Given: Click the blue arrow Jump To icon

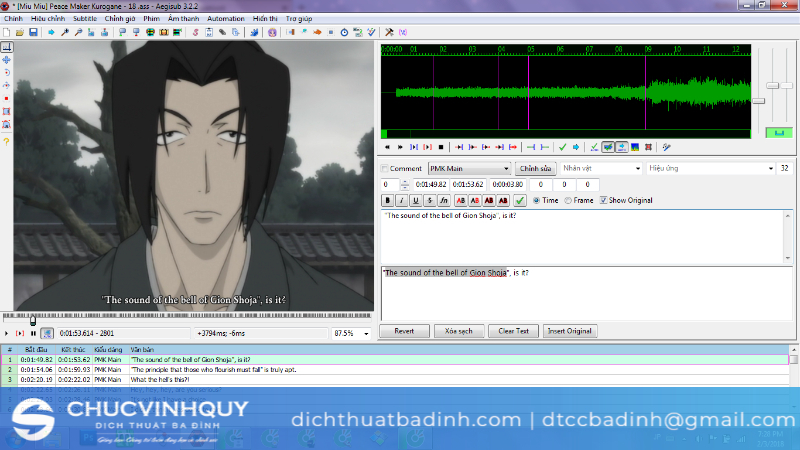Looking at the screenshot, I should click(x=51, y=32).
